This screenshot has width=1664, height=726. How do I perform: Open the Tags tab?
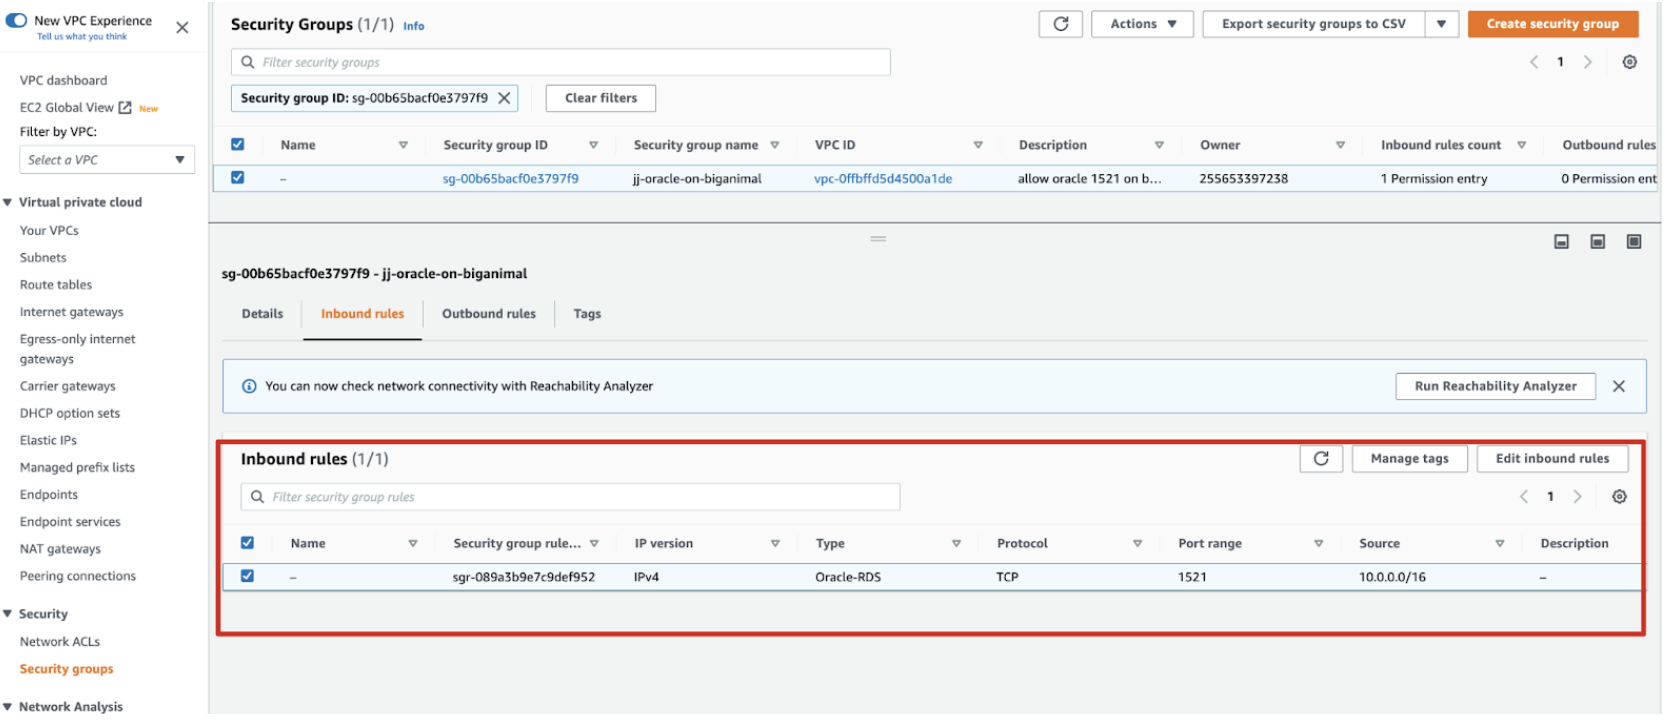[587, 314]
